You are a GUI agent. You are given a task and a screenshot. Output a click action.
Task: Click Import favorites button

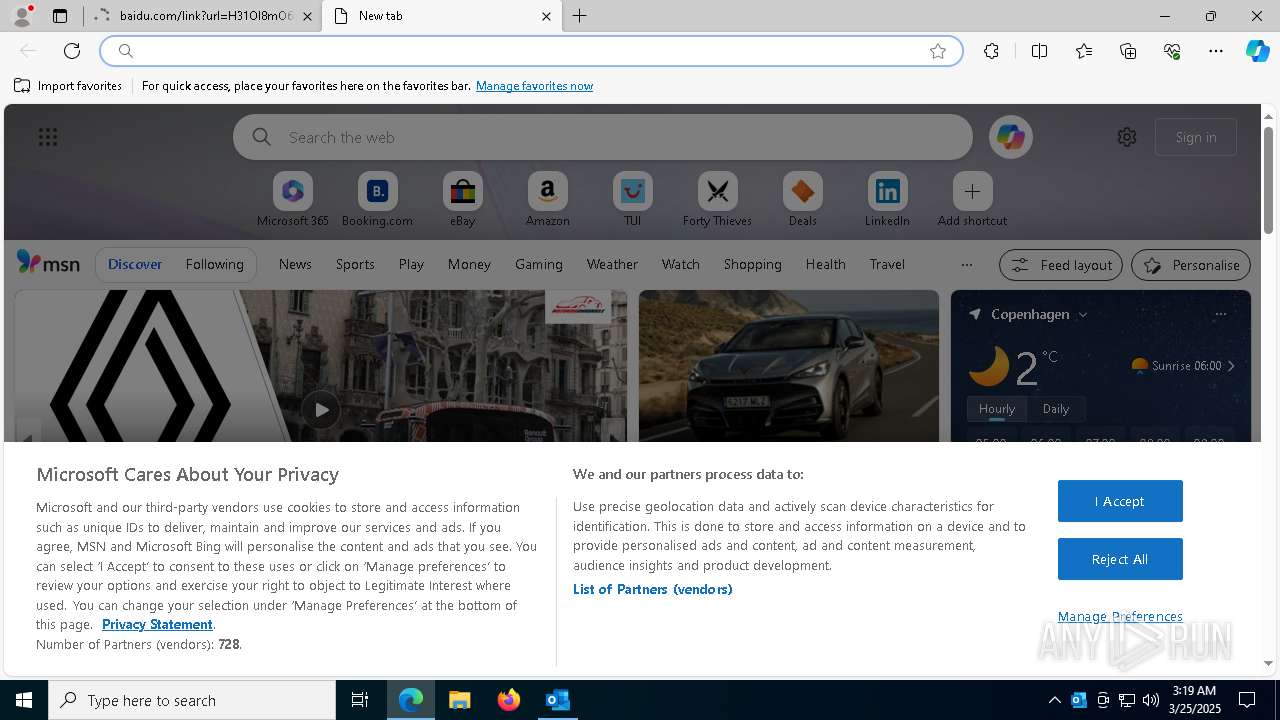click(68, 86)
